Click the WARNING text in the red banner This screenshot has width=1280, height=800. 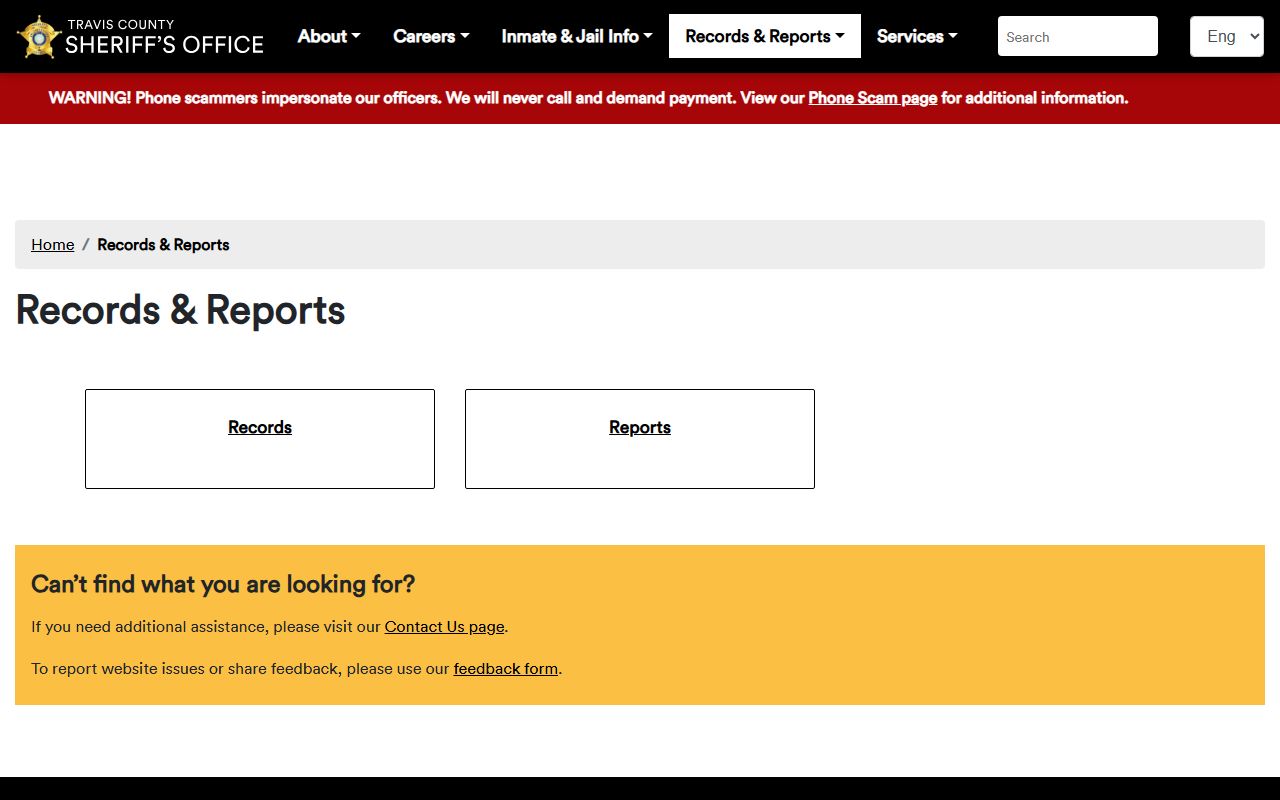(90, 98)
